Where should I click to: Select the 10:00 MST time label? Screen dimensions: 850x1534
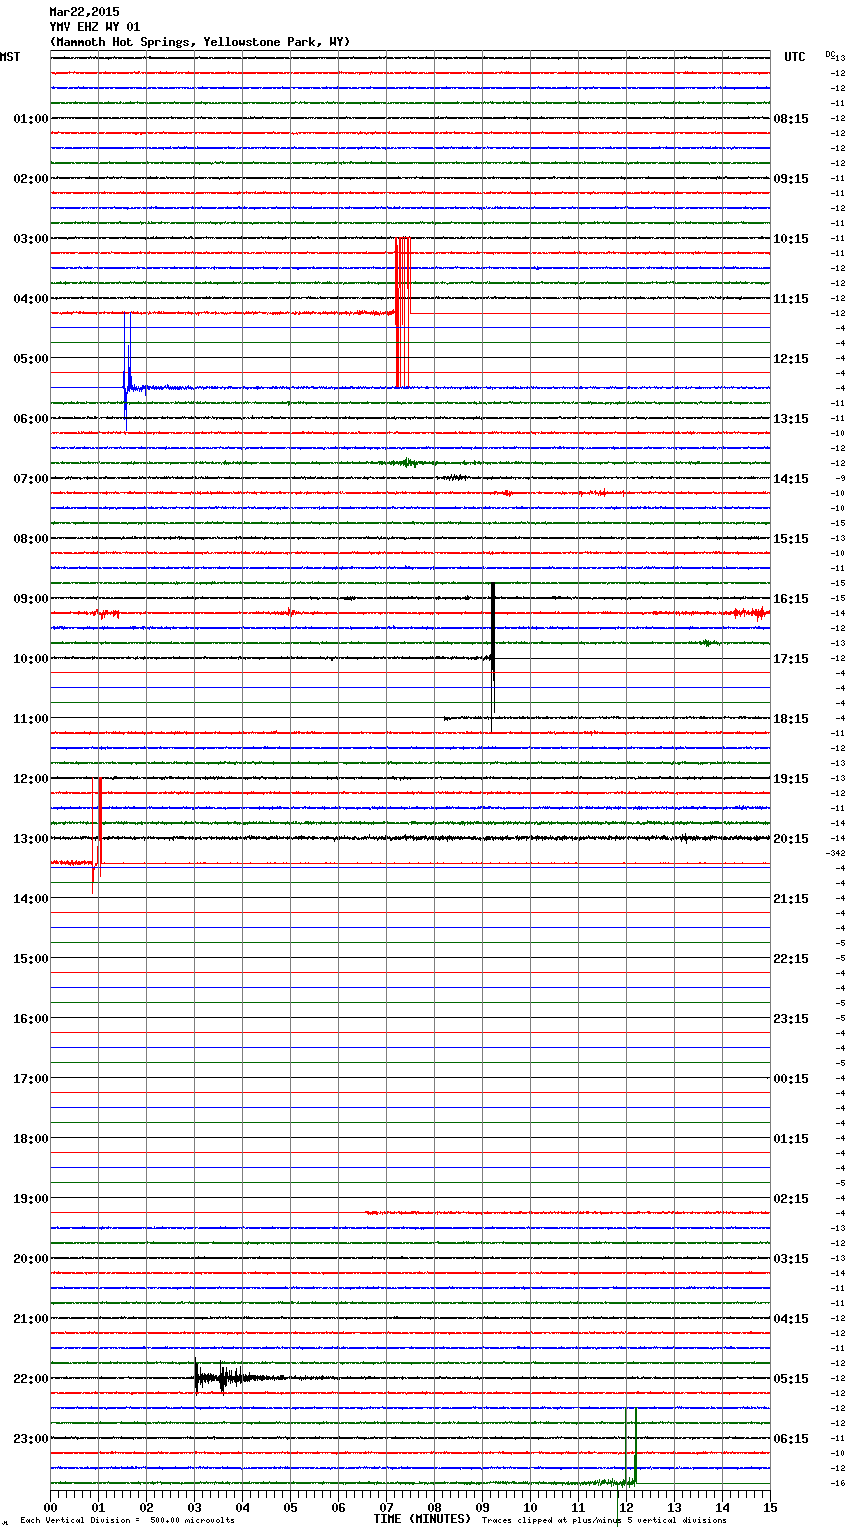click(31, 659)
